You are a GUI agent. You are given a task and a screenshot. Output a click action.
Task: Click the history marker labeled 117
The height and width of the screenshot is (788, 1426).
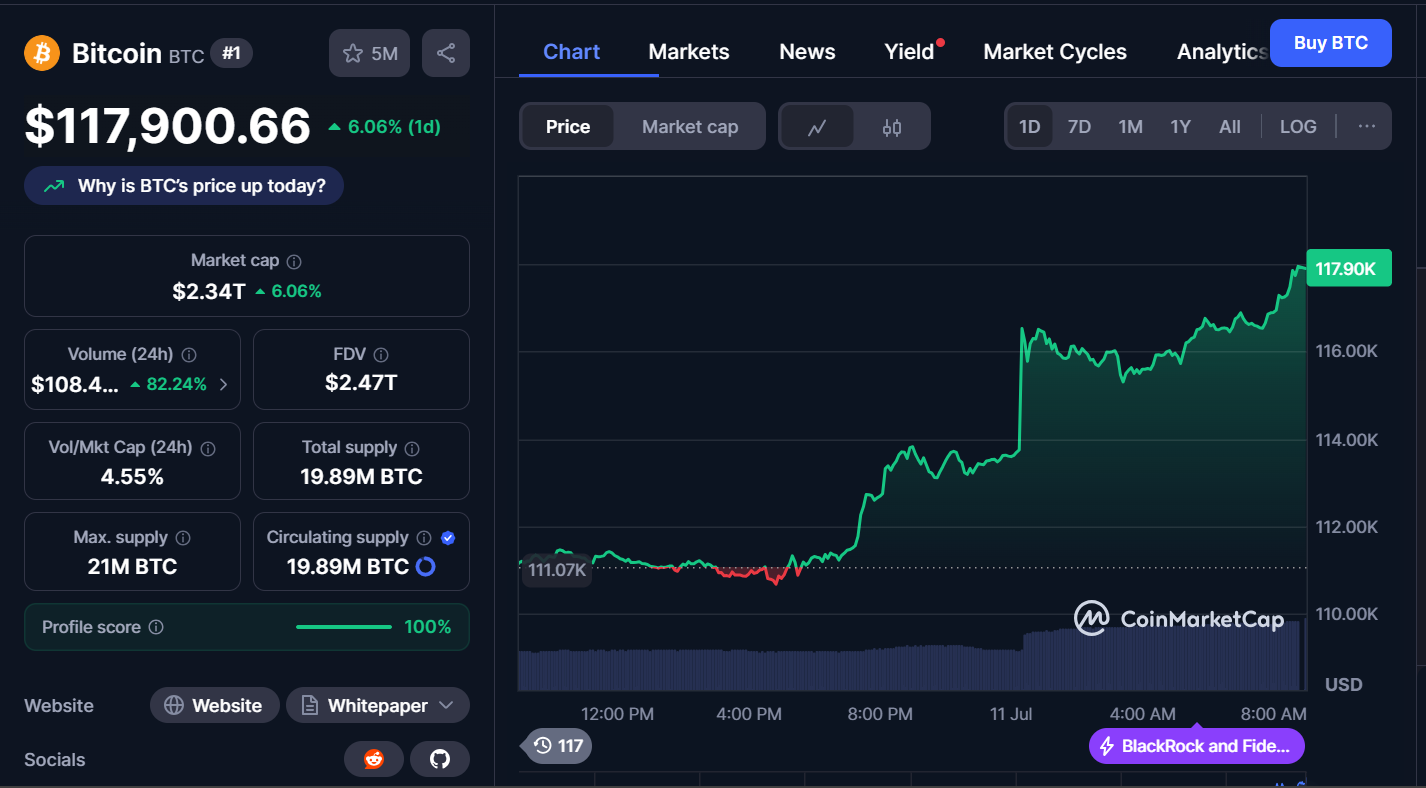pos(558,746)
